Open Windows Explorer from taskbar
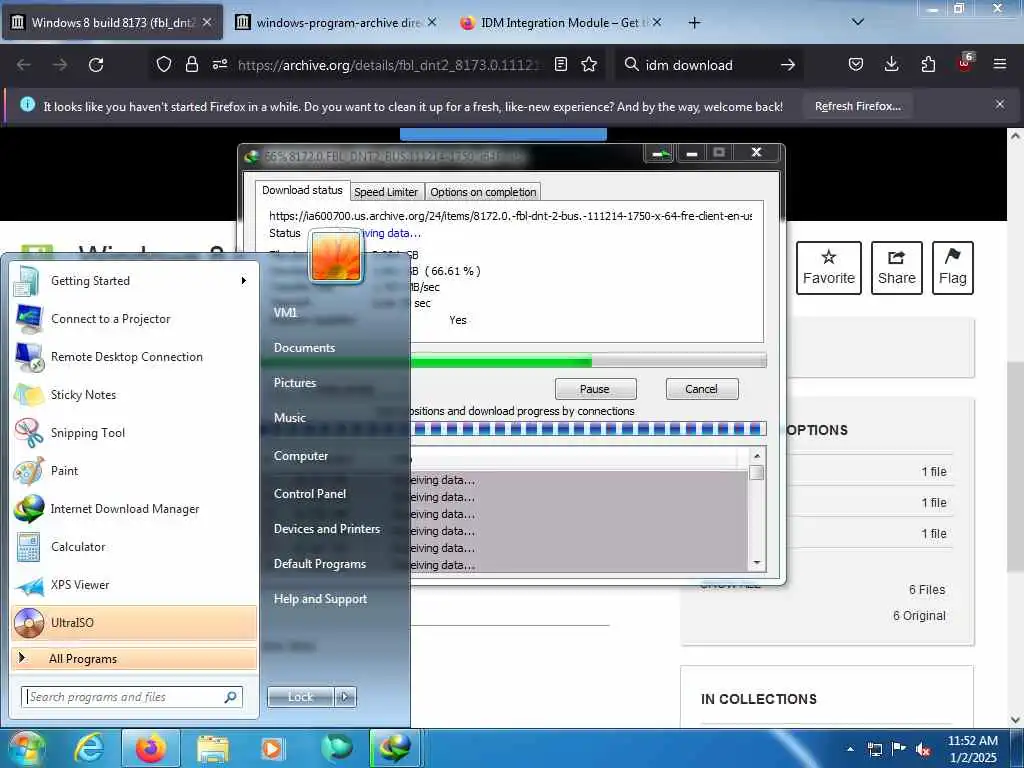Viewport: 1024px width, 768px height. [213, 748]
